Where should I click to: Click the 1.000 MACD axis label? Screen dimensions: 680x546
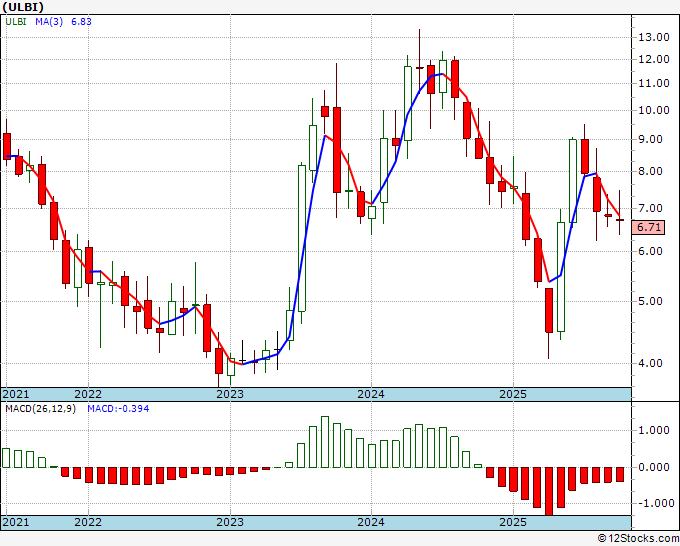(654, 430)
